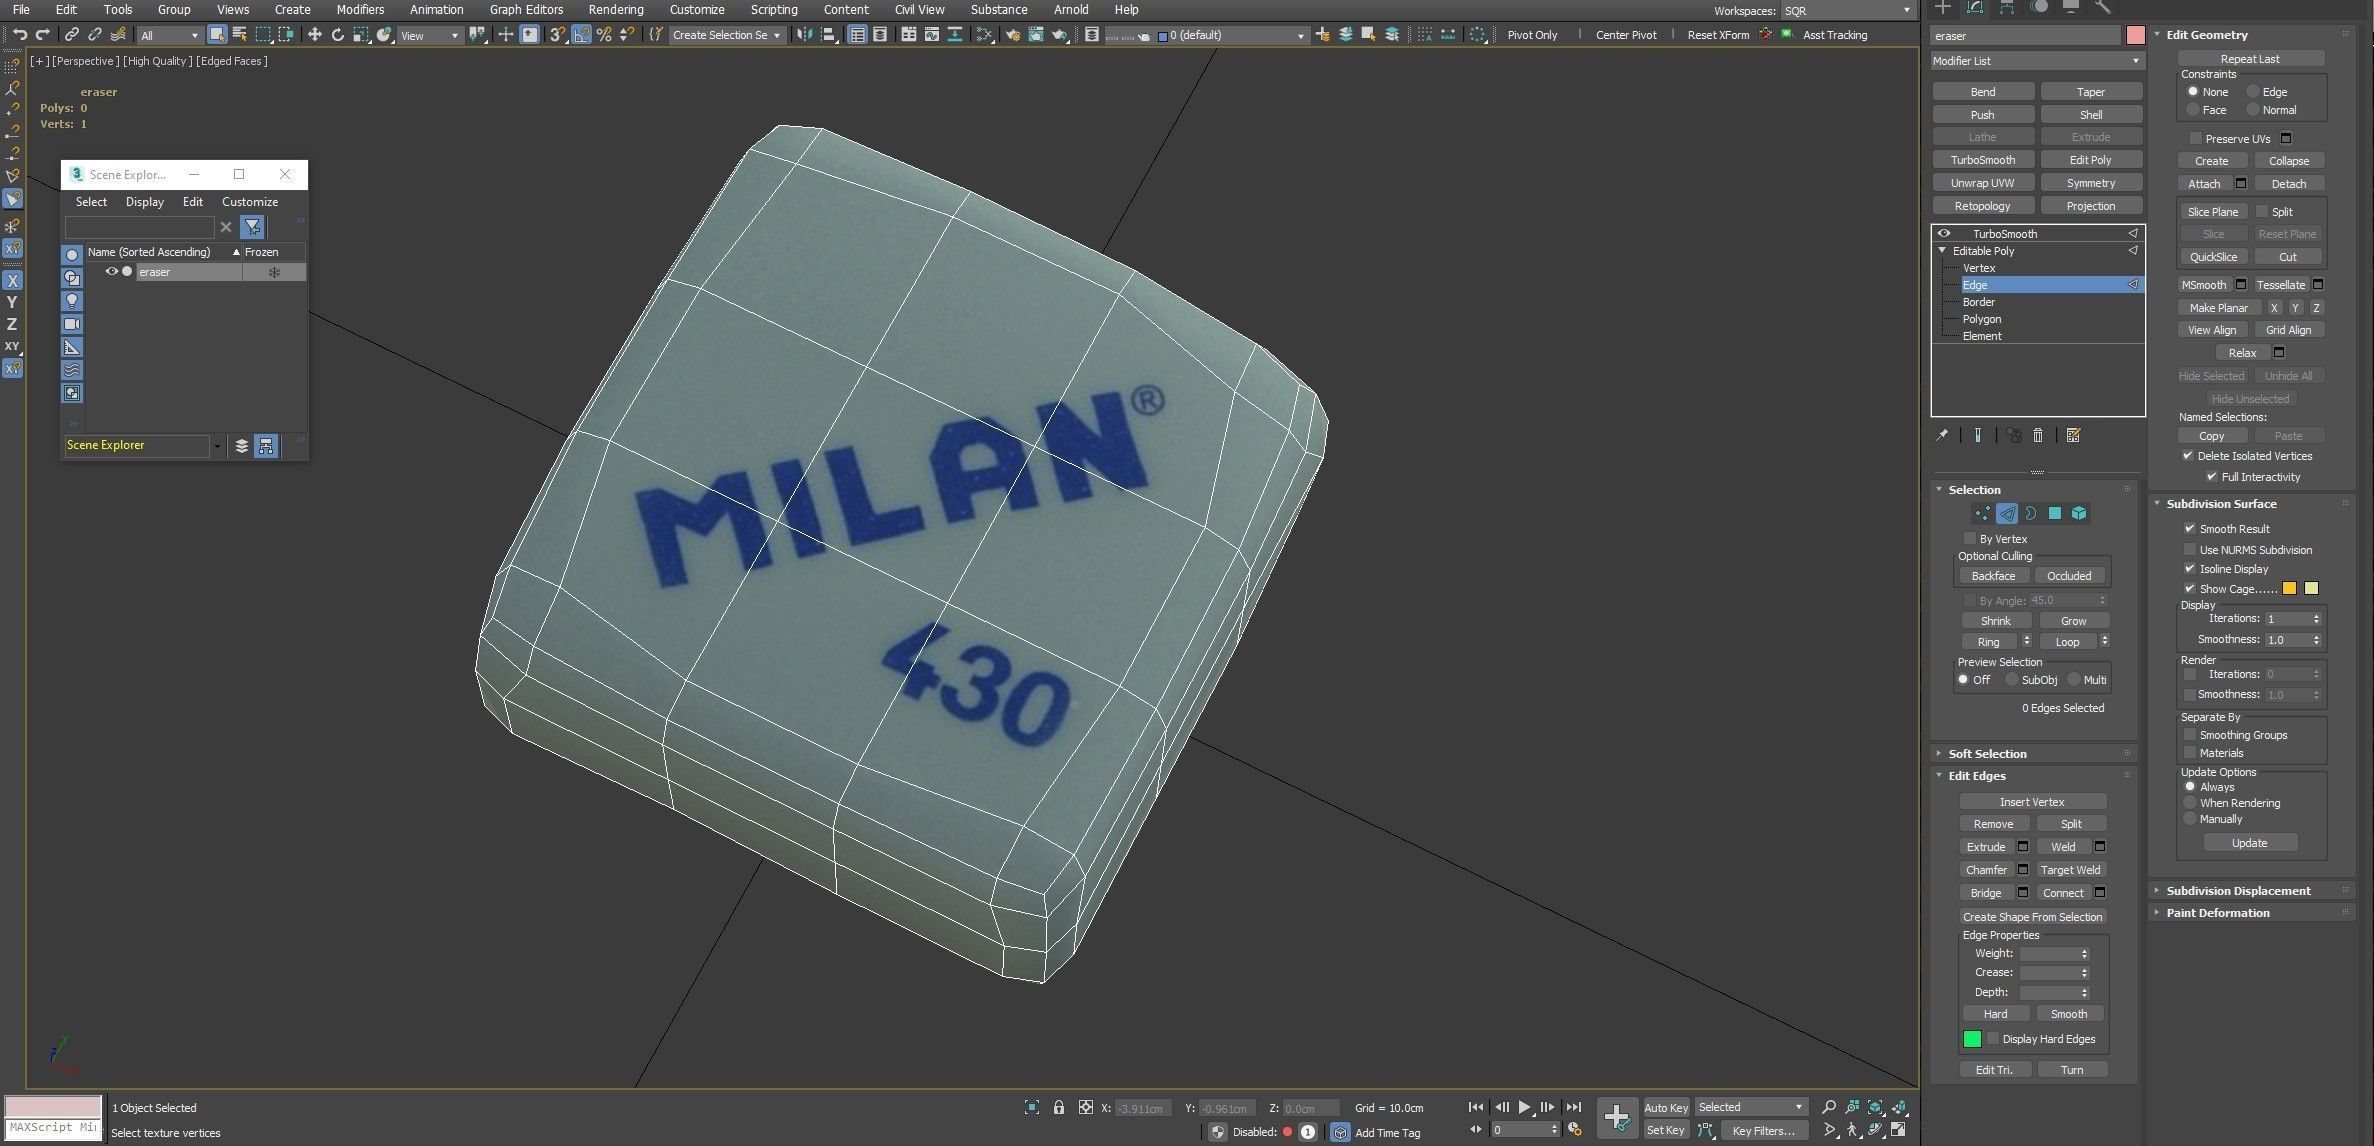Activate the Select Object tool
Viewport: 2374px width, 1146px height.
[216, 34]
